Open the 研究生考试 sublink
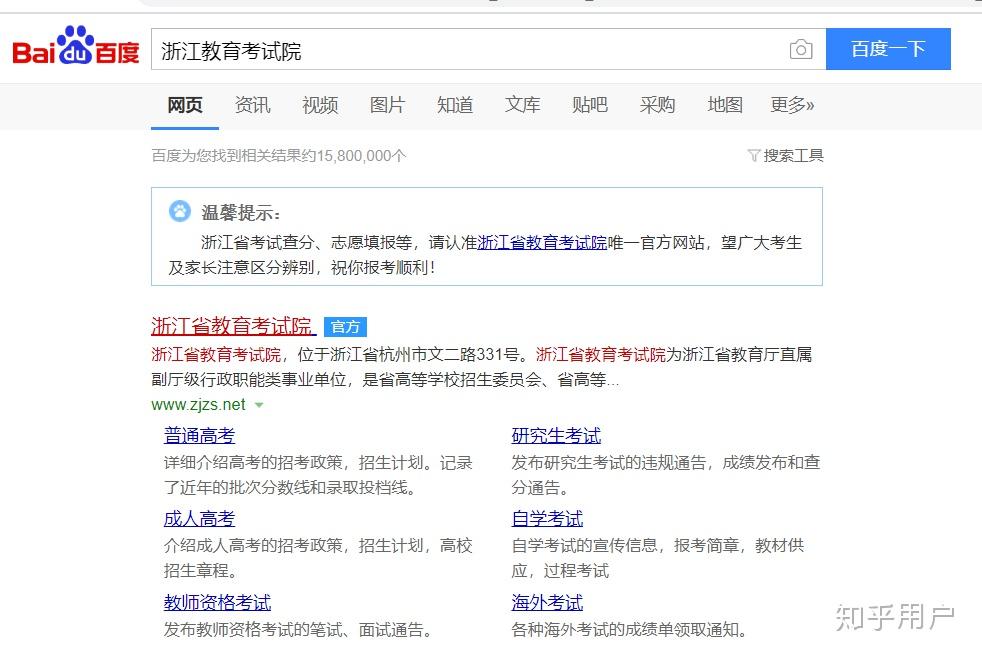This screenshot has width=982, height=652. (x=556, y=435)
